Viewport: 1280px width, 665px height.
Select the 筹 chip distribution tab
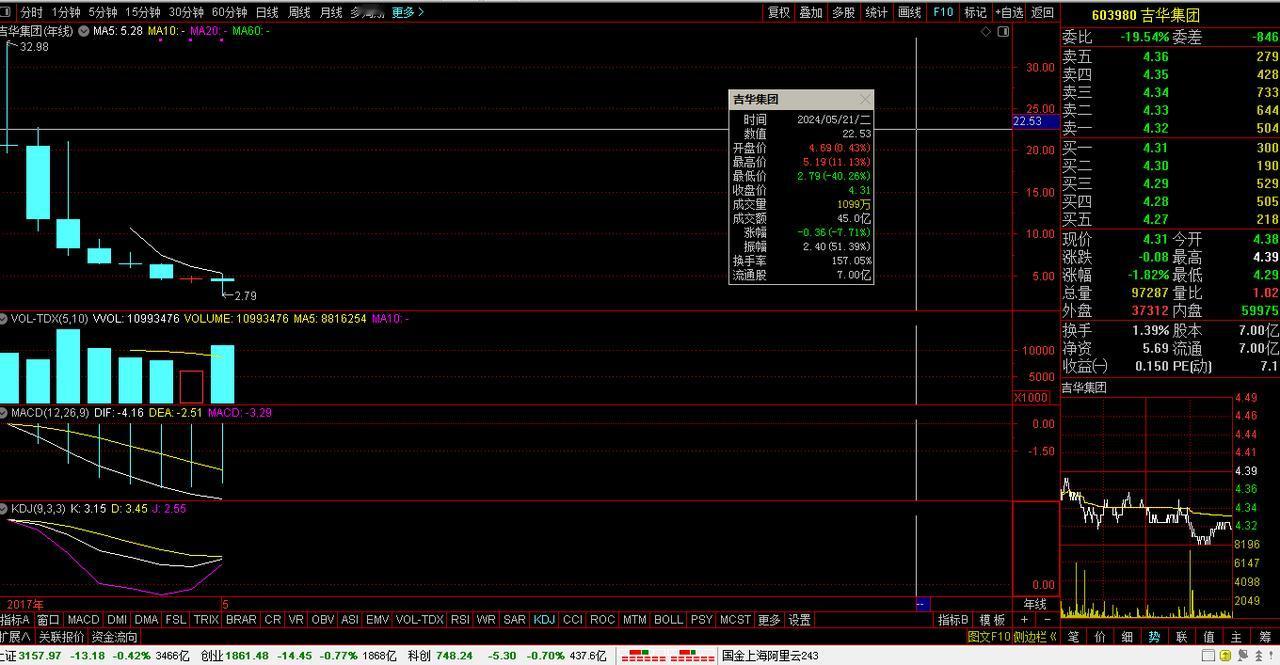coord(1263,637)
